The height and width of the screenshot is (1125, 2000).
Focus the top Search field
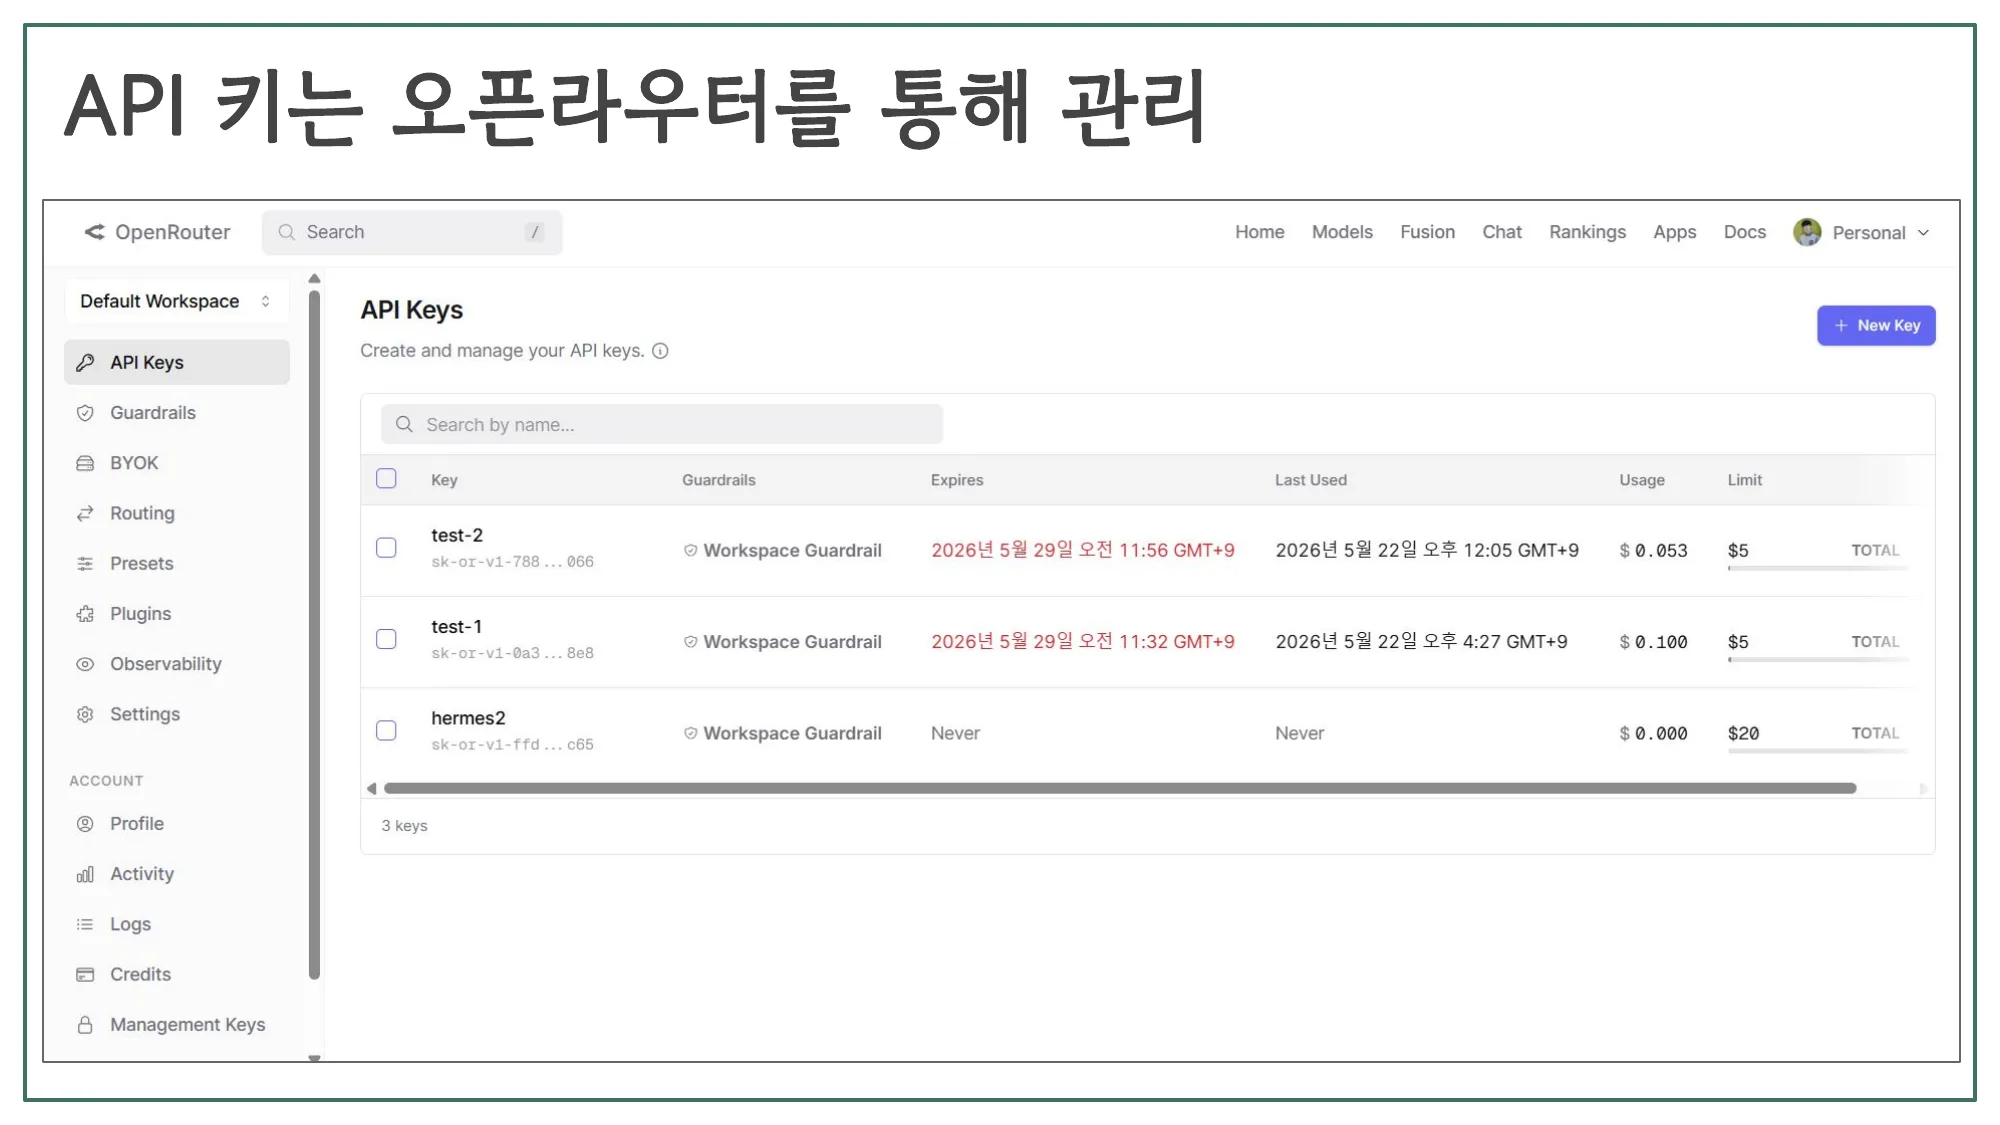click(x=412, y=232)
